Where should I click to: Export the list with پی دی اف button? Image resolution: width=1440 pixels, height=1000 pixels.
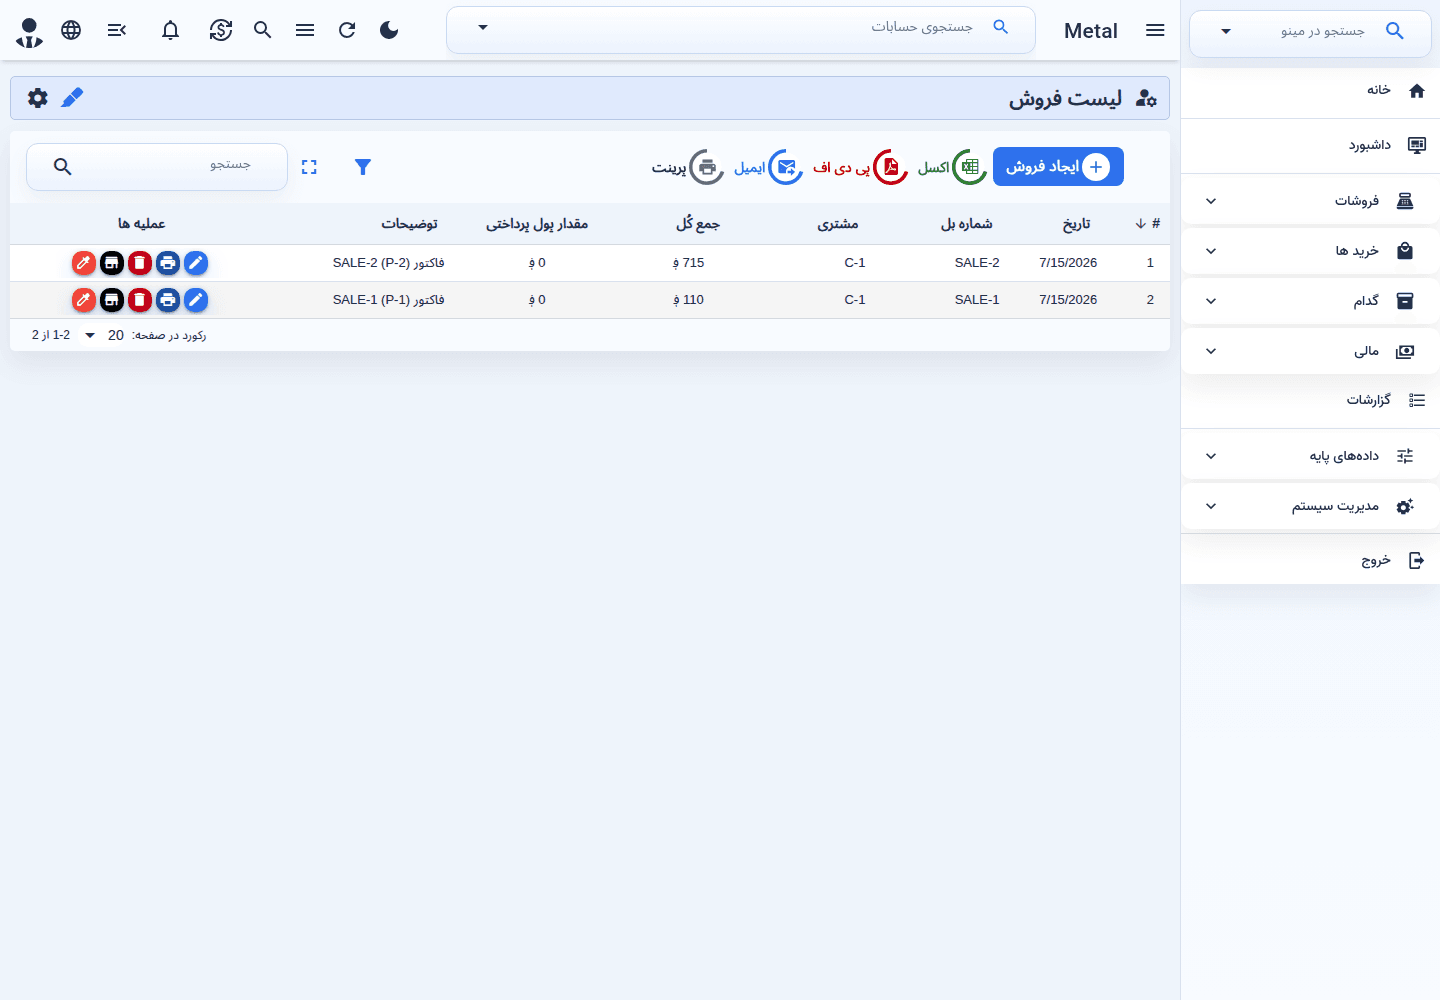[x=860, y=167]
